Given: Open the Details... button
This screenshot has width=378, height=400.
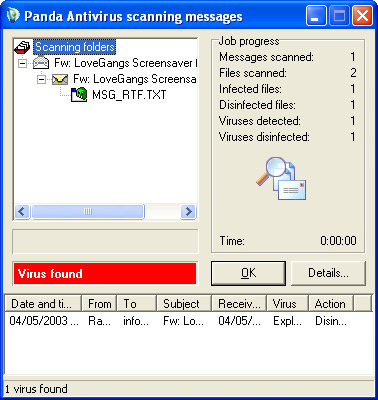Looking at the screenshot, I should (x=328, y=273).
